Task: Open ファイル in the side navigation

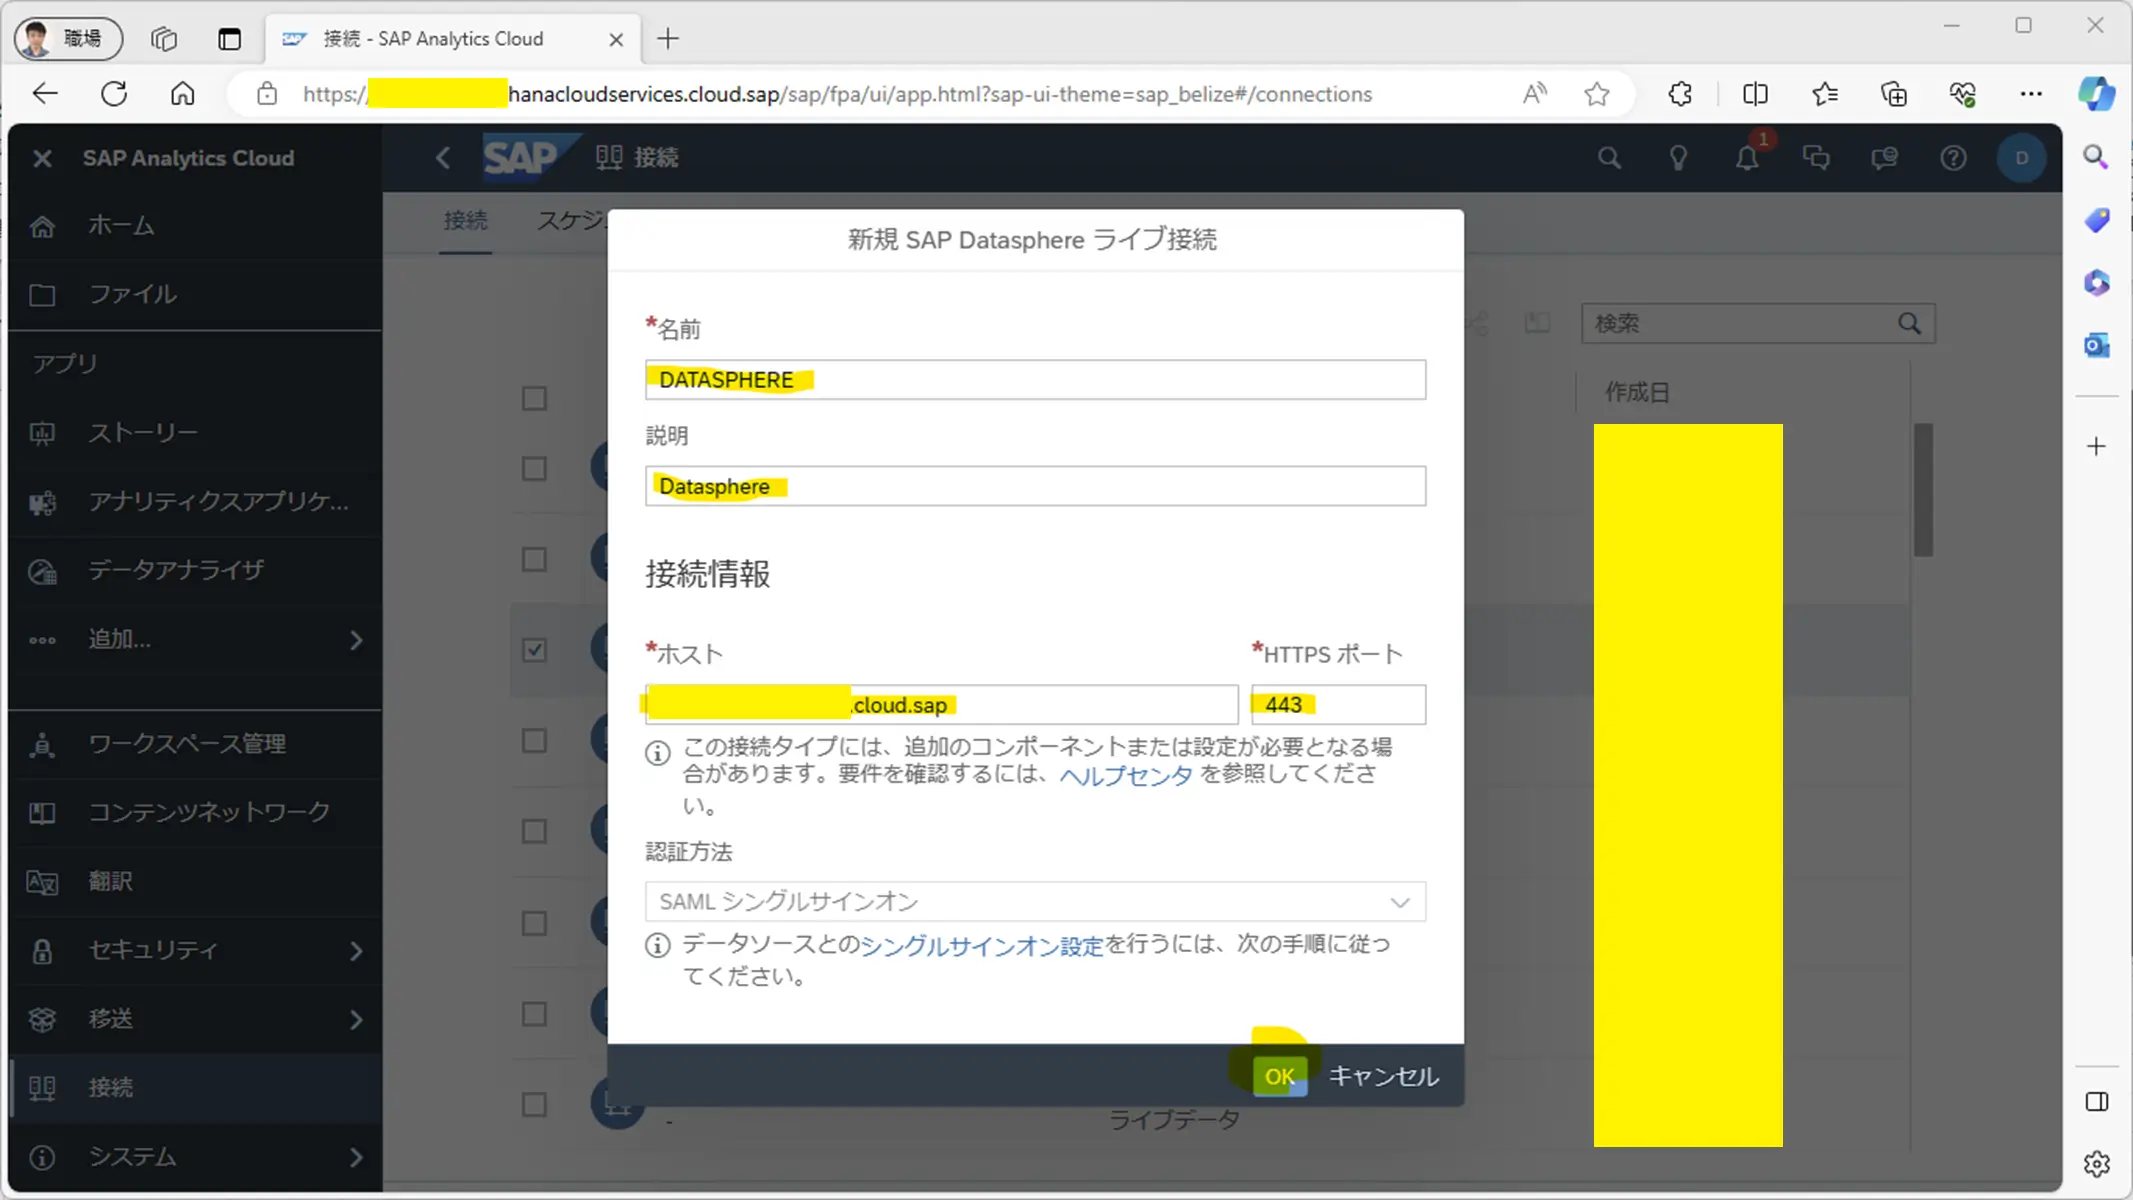Action: (x=195, y=294)
